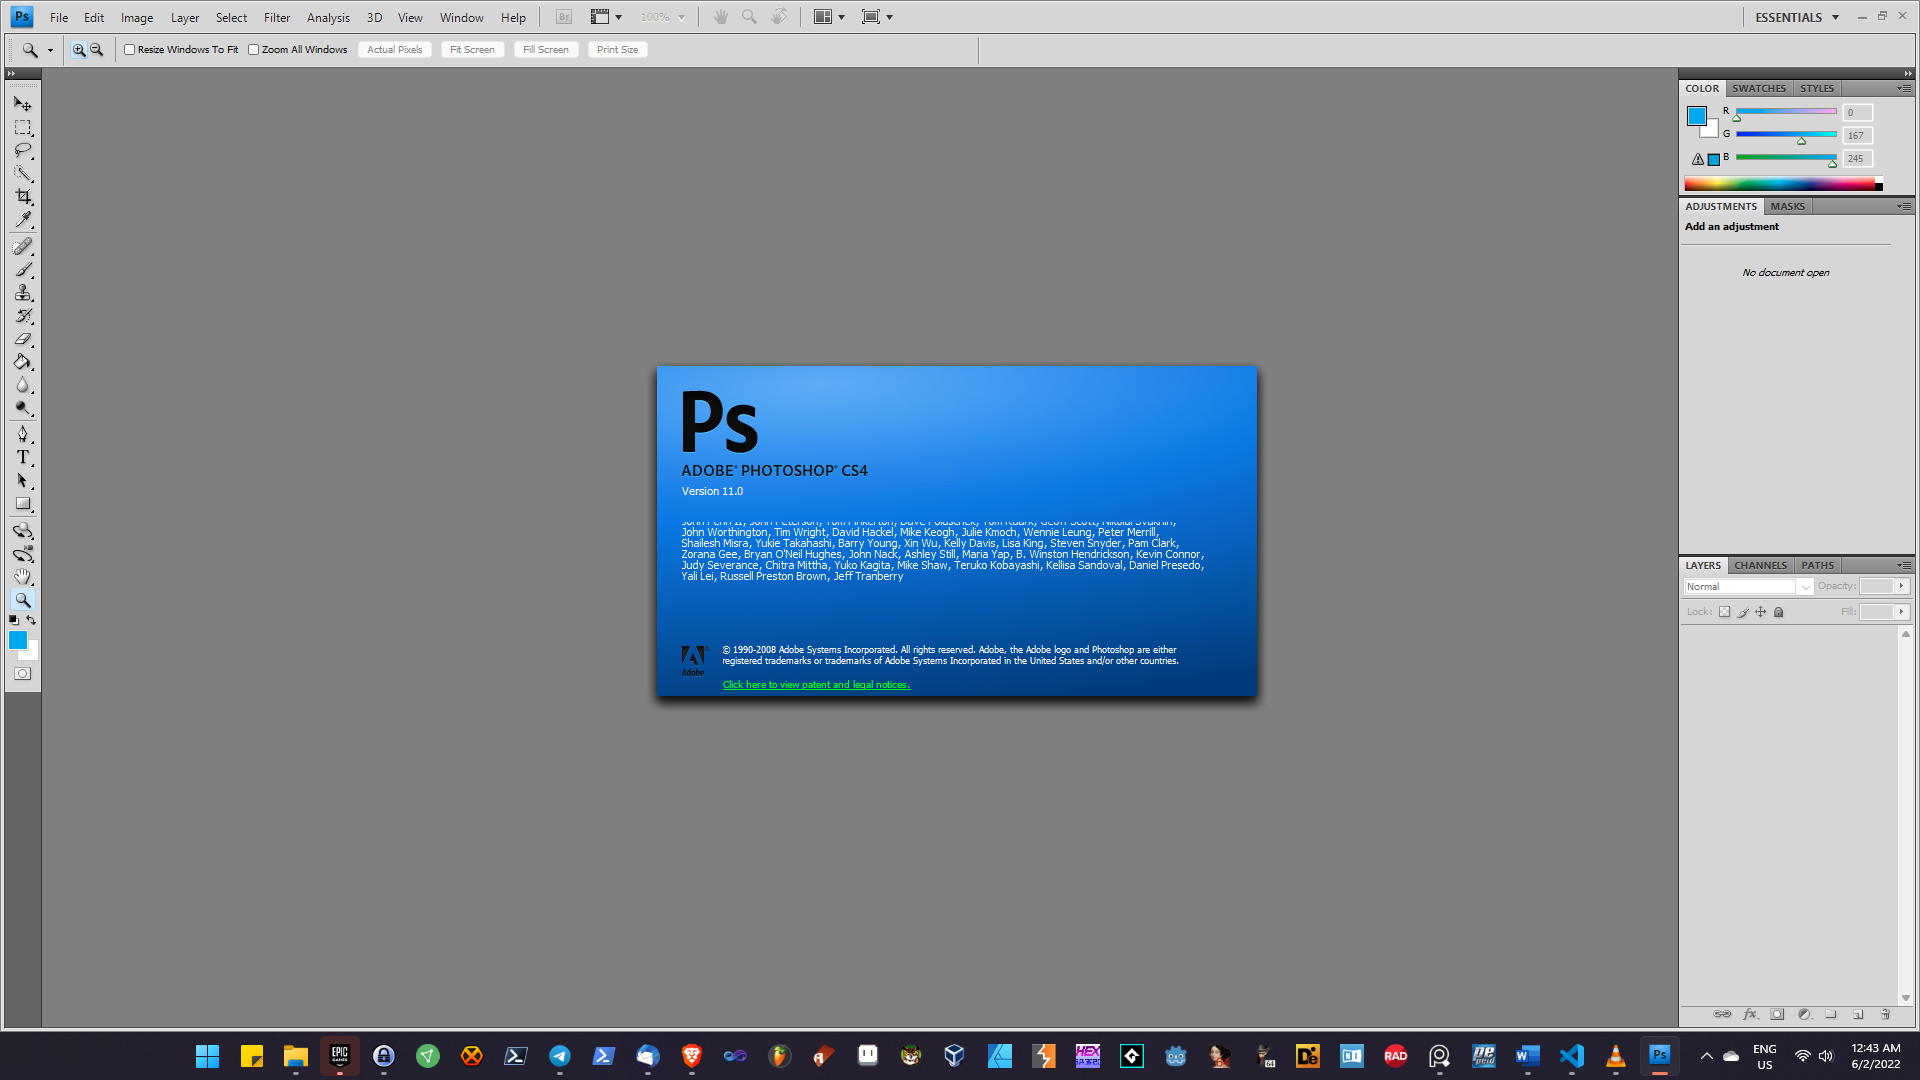
Task: Open Windows Start menu
Action: tap(207, 1056)
